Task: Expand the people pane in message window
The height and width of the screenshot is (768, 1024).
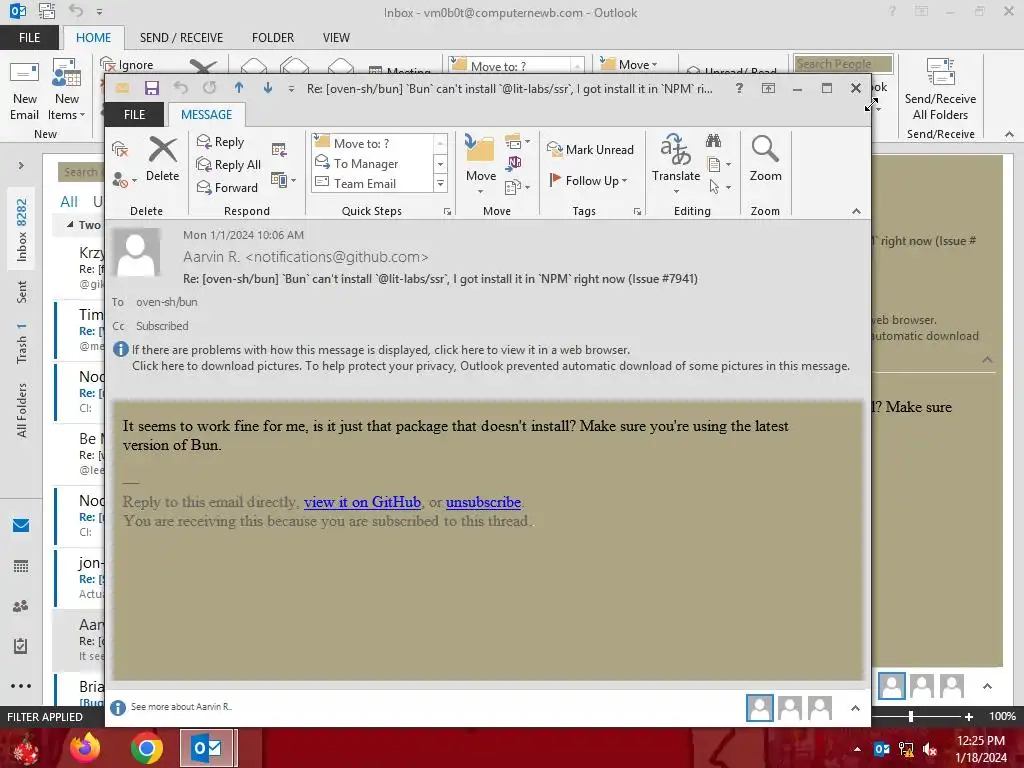Action: [855, 709]
